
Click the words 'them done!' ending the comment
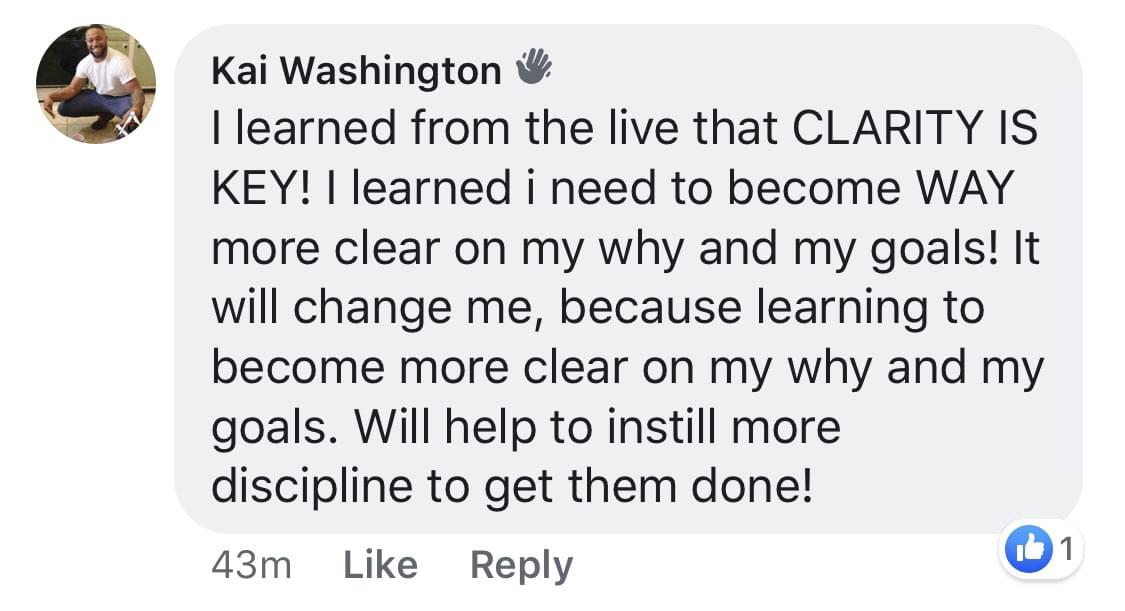coord(690,487)
